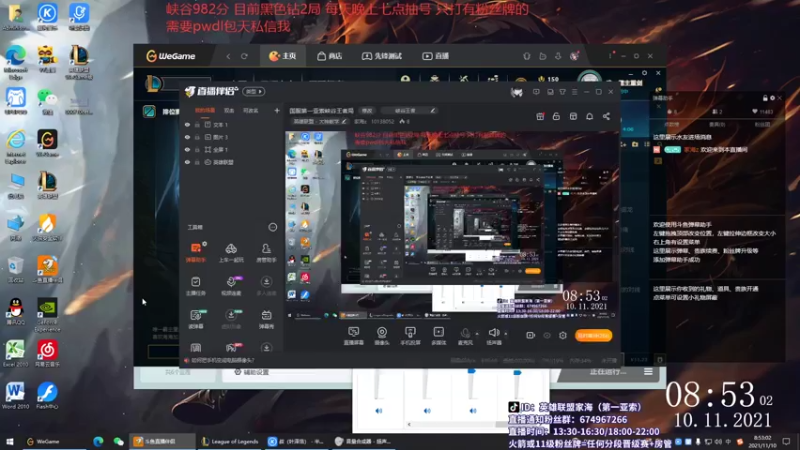
Task: Open the 视频连麦 tool
Action: pyautogui.click(x=231, y=286)
